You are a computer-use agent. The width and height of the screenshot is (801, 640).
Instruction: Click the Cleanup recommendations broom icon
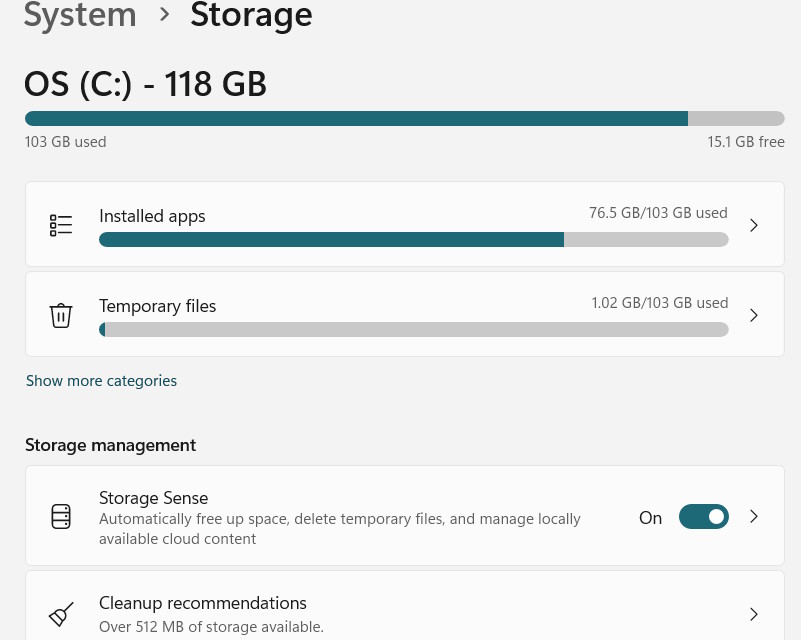(x=61, y=613)
